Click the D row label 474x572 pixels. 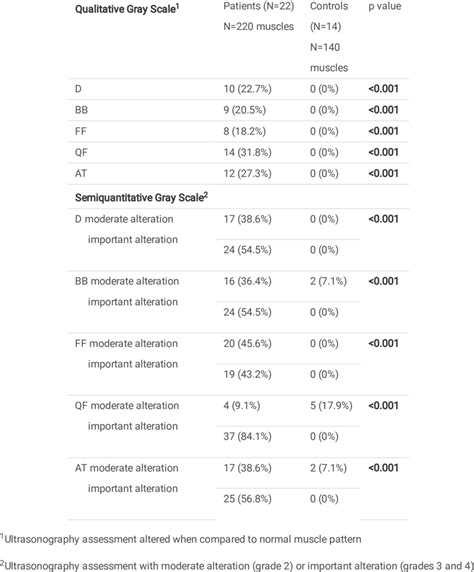click(78, 89)
